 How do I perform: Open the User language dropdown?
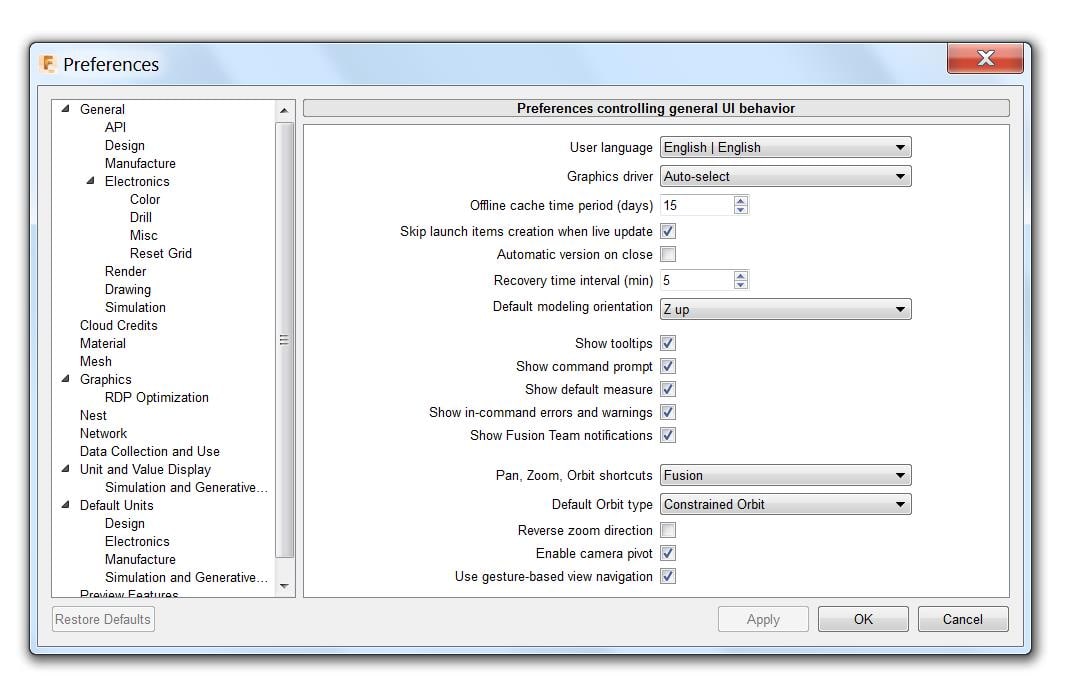point(785,148)
